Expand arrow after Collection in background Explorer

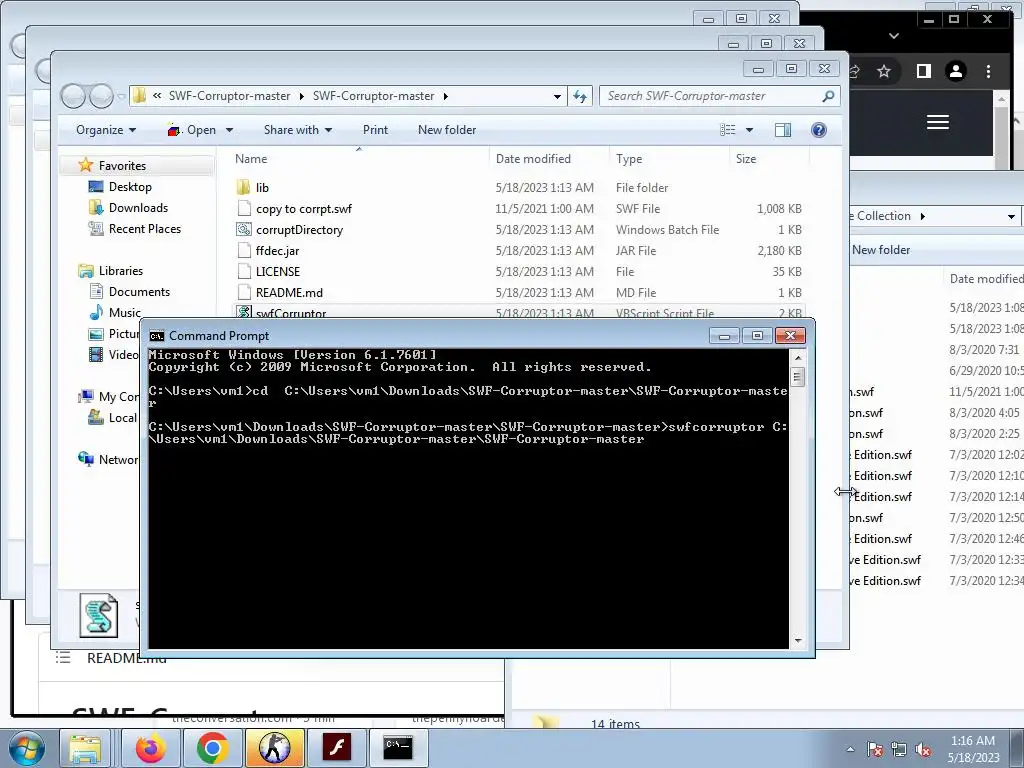tap(923, 216)
